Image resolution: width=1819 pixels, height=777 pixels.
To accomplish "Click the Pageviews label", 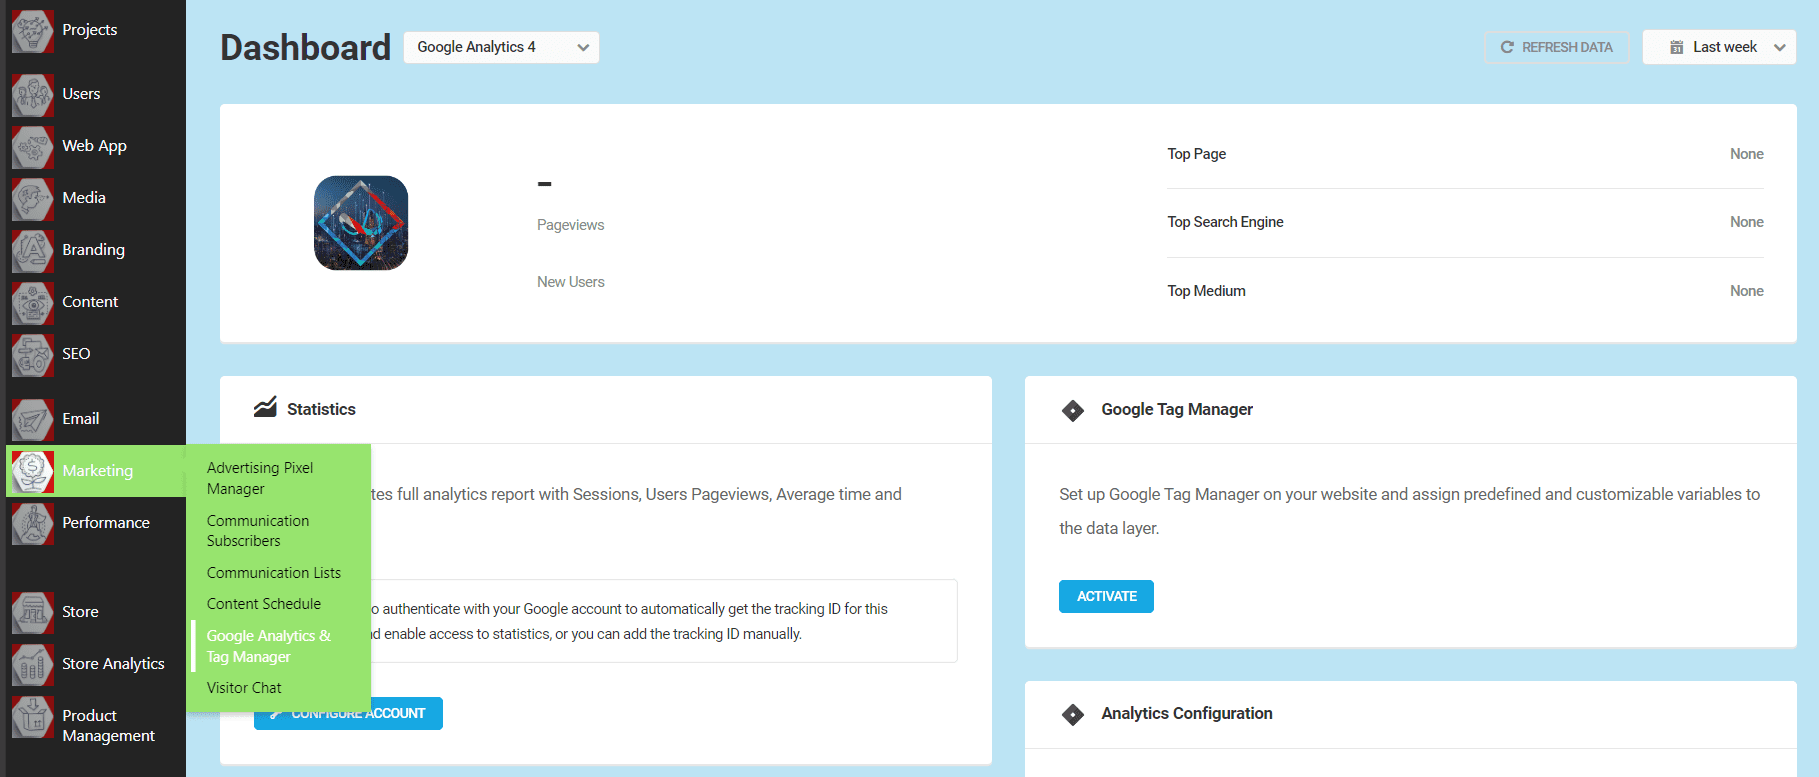I will [571, 225].
